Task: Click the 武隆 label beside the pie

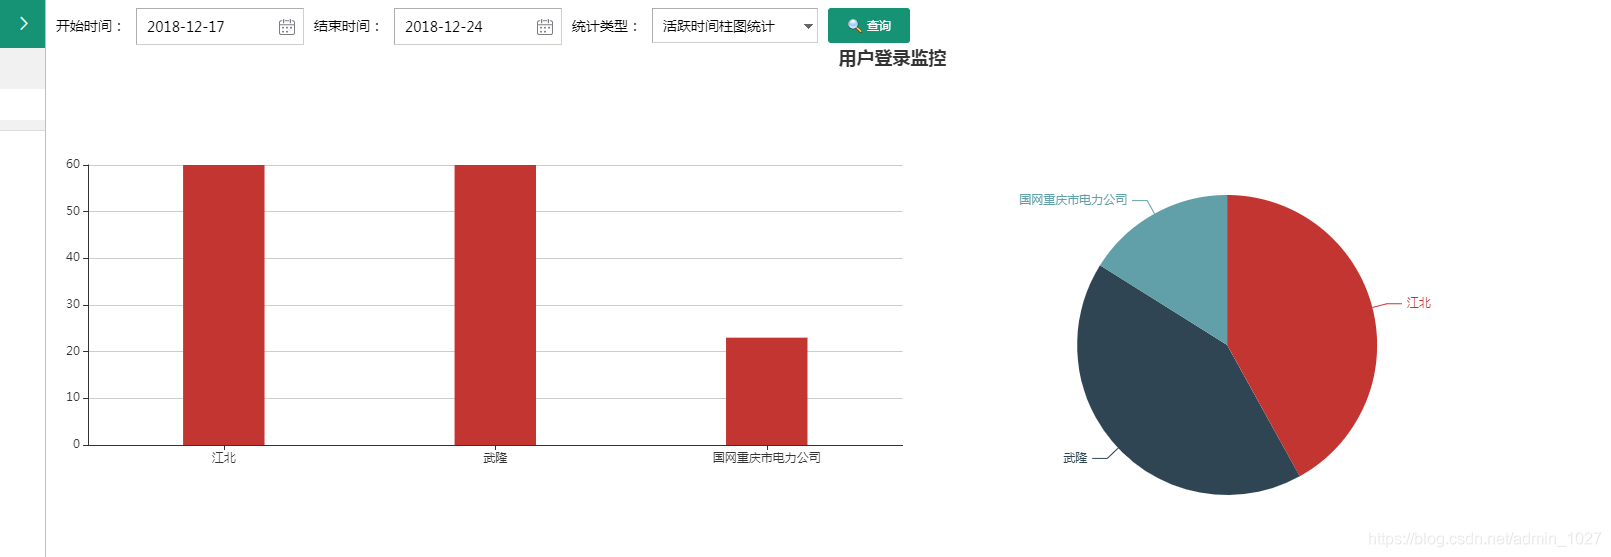Action: (x=1075, y=458)
